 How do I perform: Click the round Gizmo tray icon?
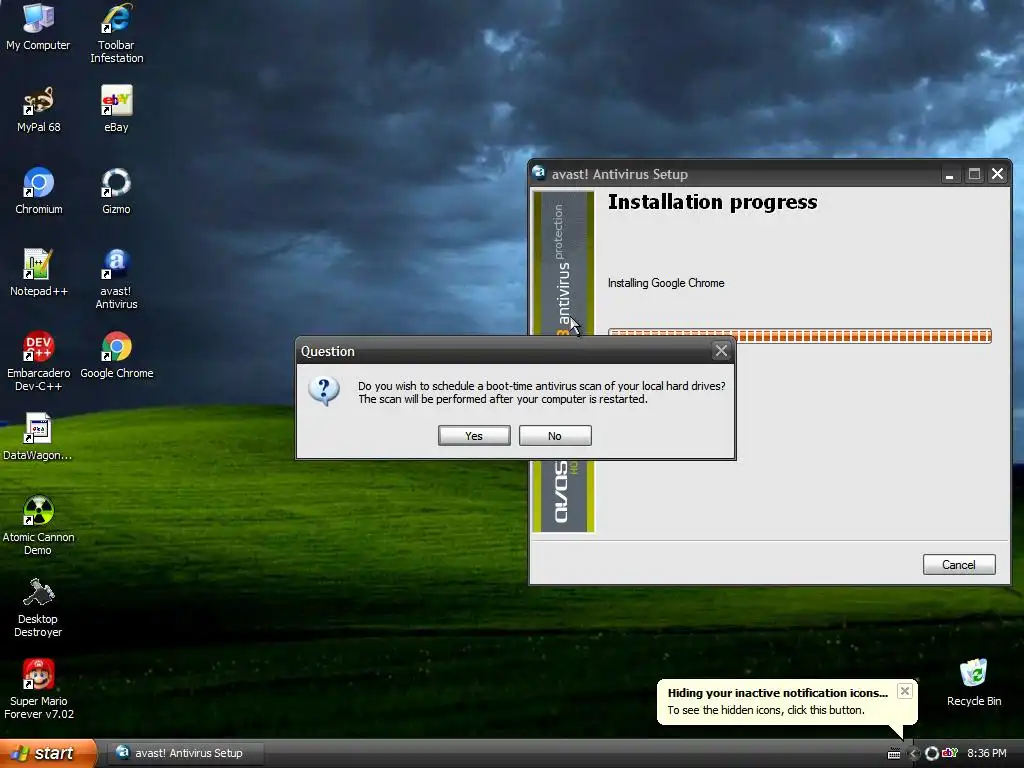click(932, 753)
